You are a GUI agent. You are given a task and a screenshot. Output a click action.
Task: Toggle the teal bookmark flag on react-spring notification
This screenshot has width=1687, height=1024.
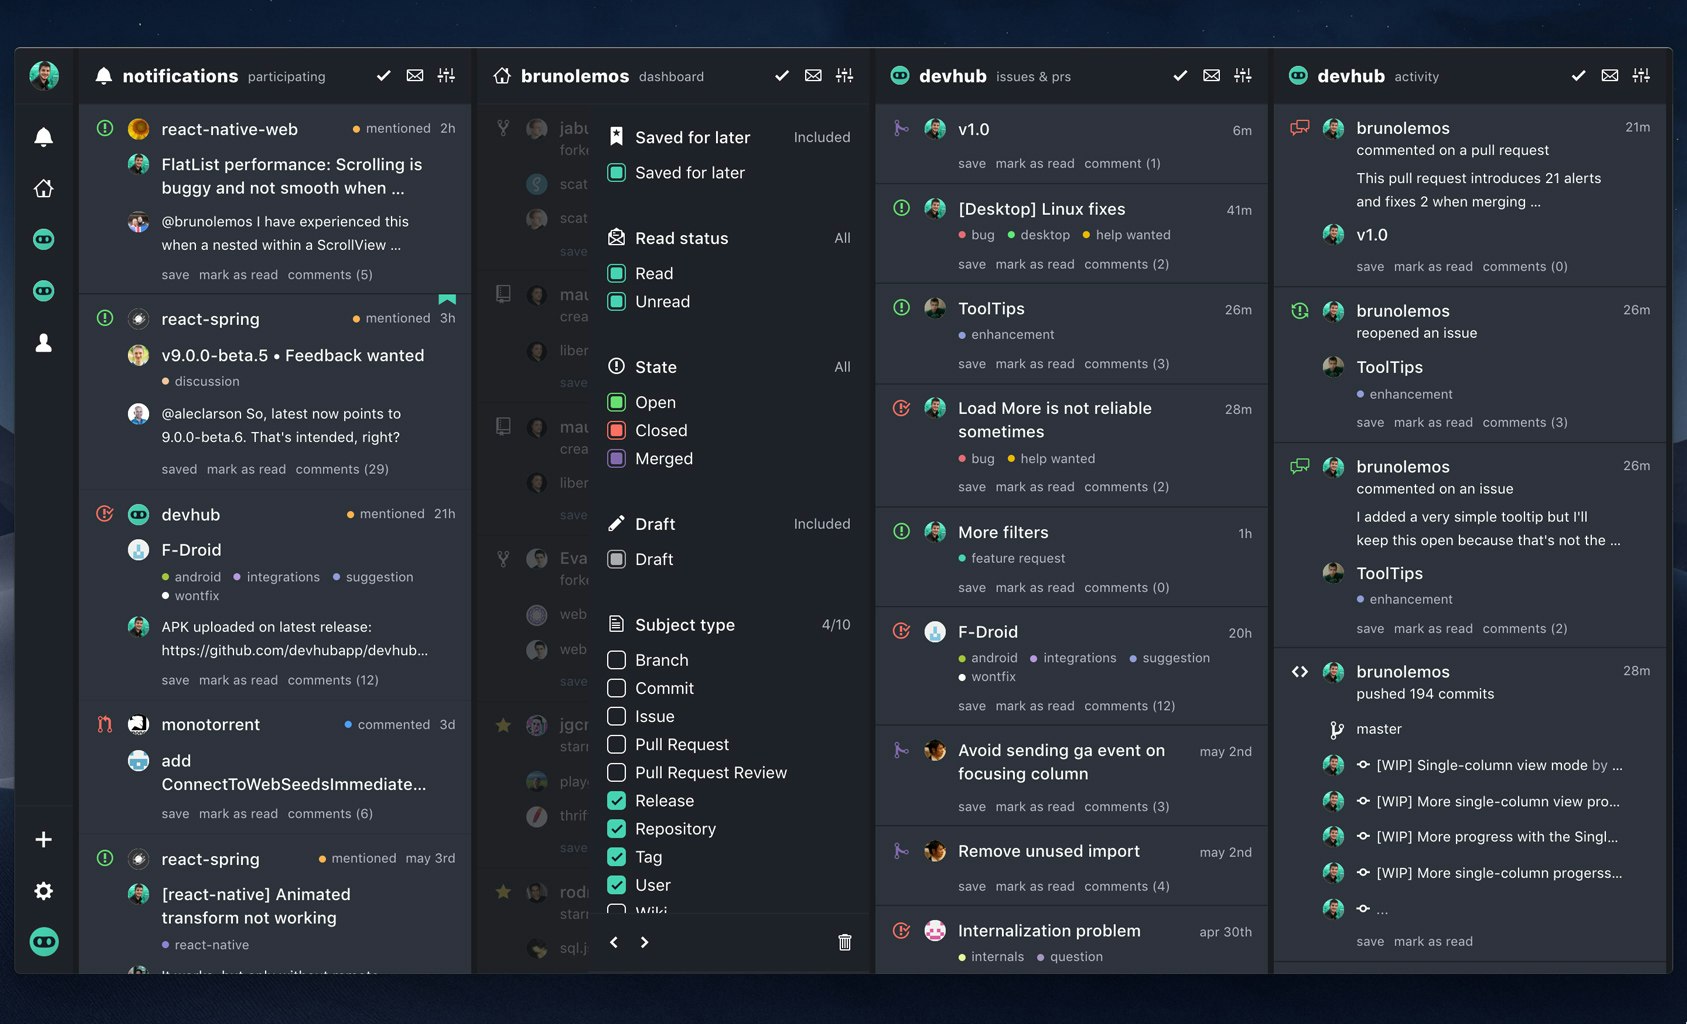coord(447,299)
